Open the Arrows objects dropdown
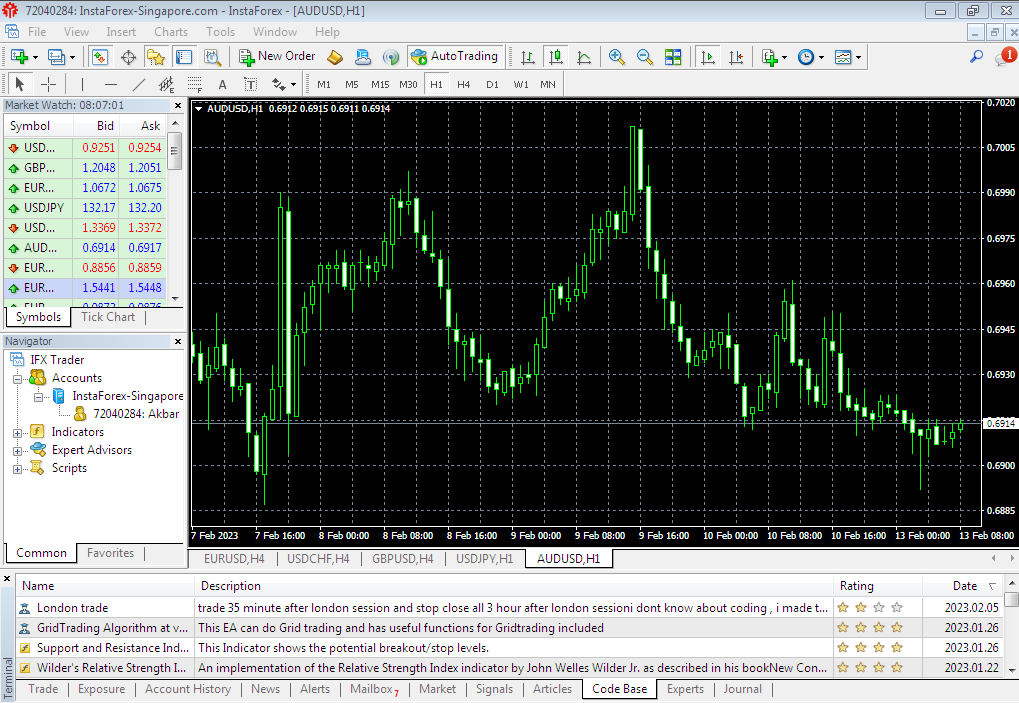This screenshot has width=1019, height=703. point(283,84)
